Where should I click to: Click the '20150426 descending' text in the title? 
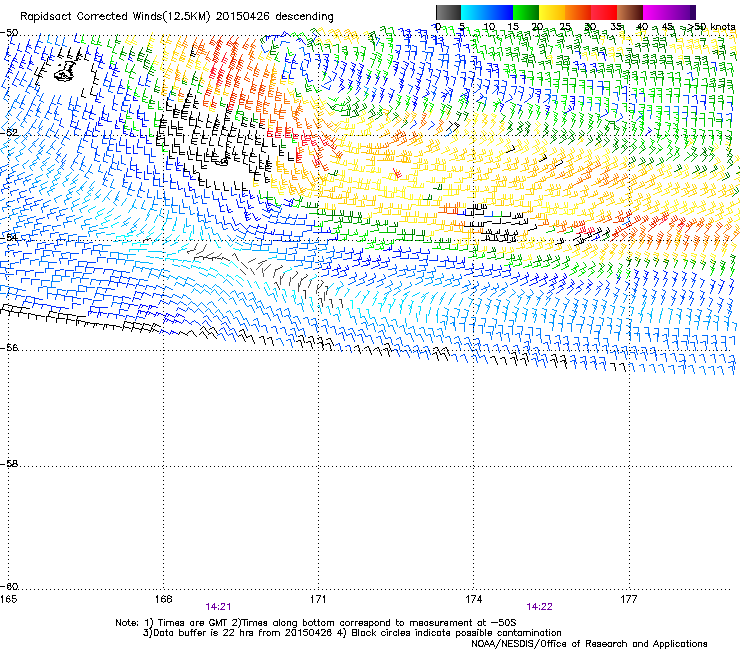[x=275, y=17]
